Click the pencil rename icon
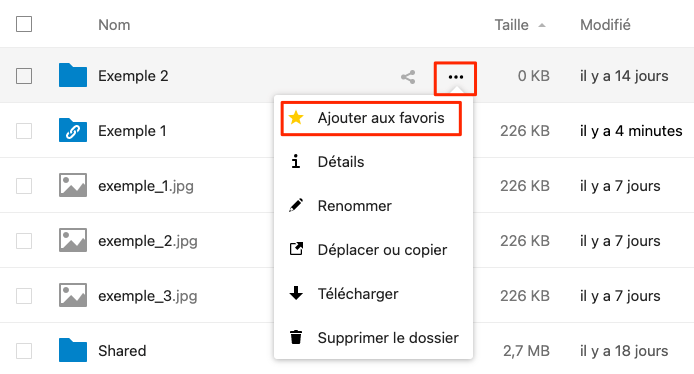 click(x=296, y=205)
